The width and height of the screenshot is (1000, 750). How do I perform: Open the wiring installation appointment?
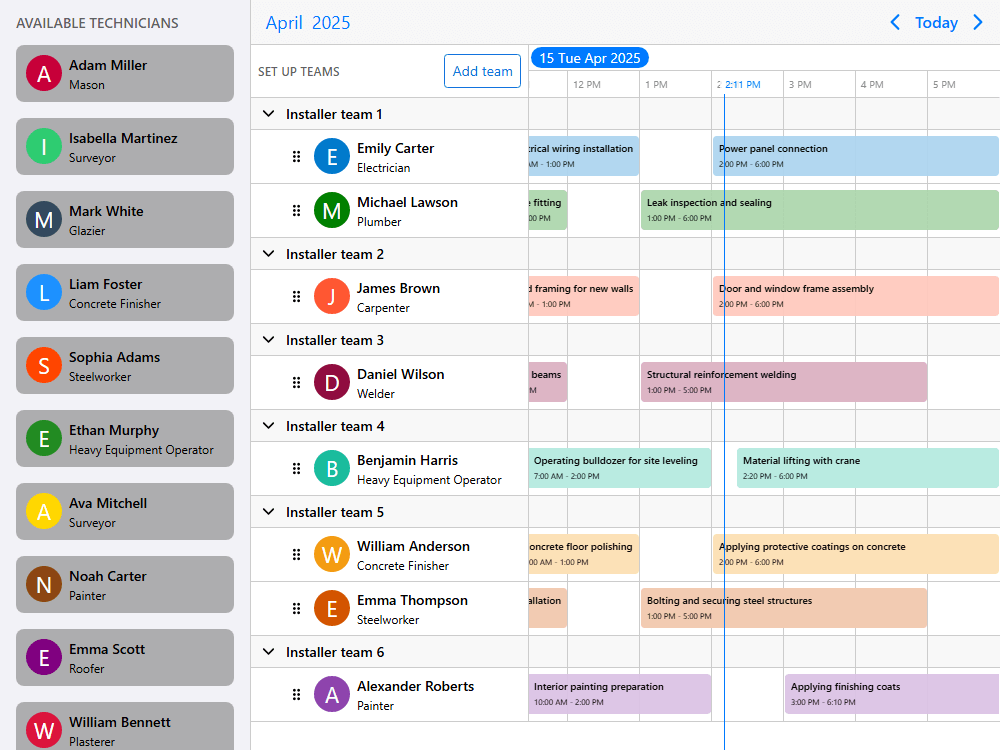pyautogui.click(x=584, y=156)
